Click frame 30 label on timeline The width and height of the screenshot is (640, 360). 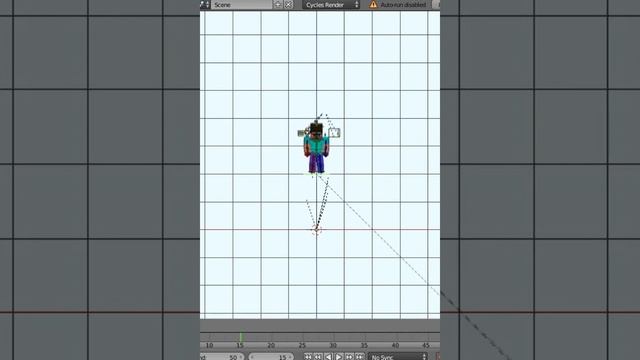pyautogui.click(x=333, y=345)
